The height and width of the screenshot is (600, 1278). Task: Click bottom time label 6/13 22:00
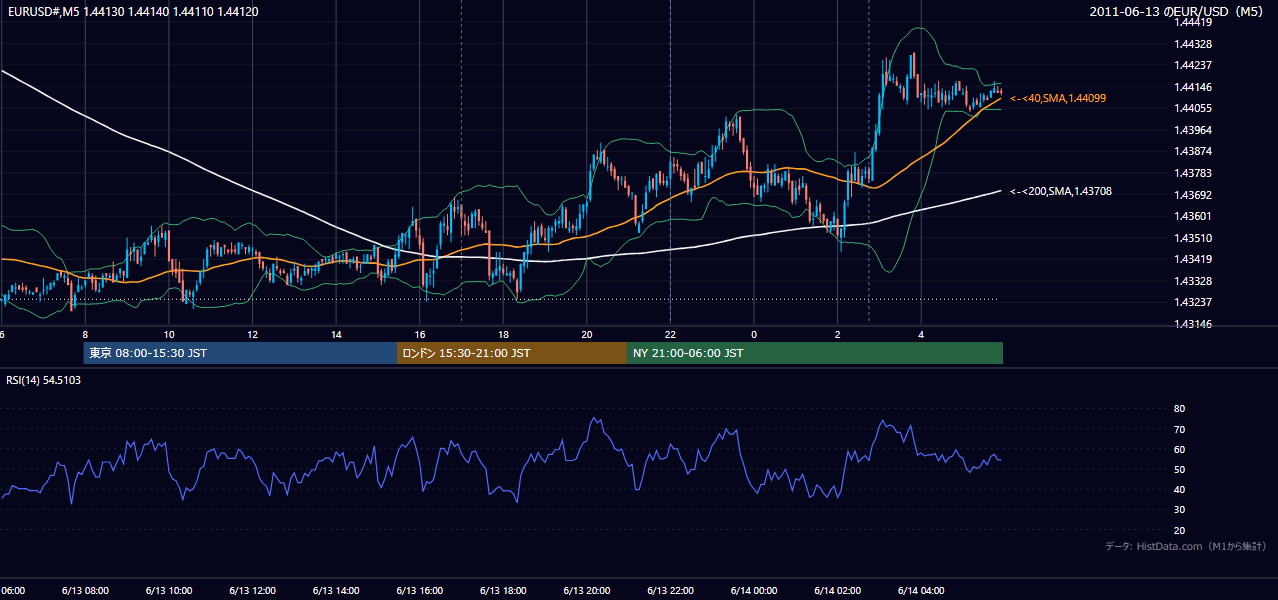pyautogui.click(x=670, y=590)
